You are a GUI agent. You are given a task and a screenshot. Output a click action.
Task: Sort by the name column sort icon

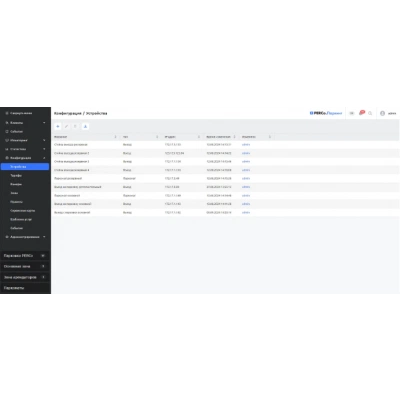coord(115,137)
